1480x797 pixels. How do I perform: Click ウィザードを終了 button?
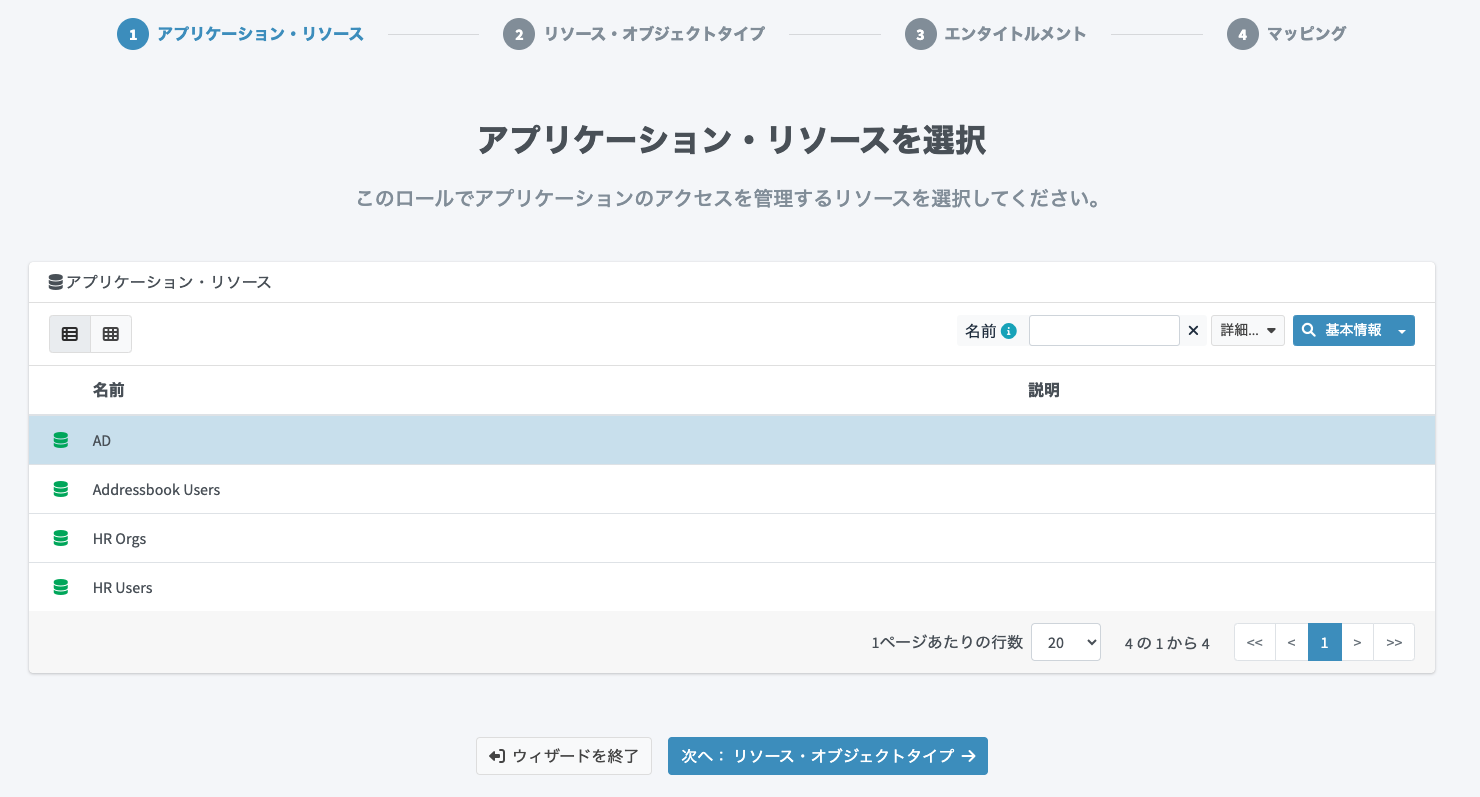click(564, 756)
